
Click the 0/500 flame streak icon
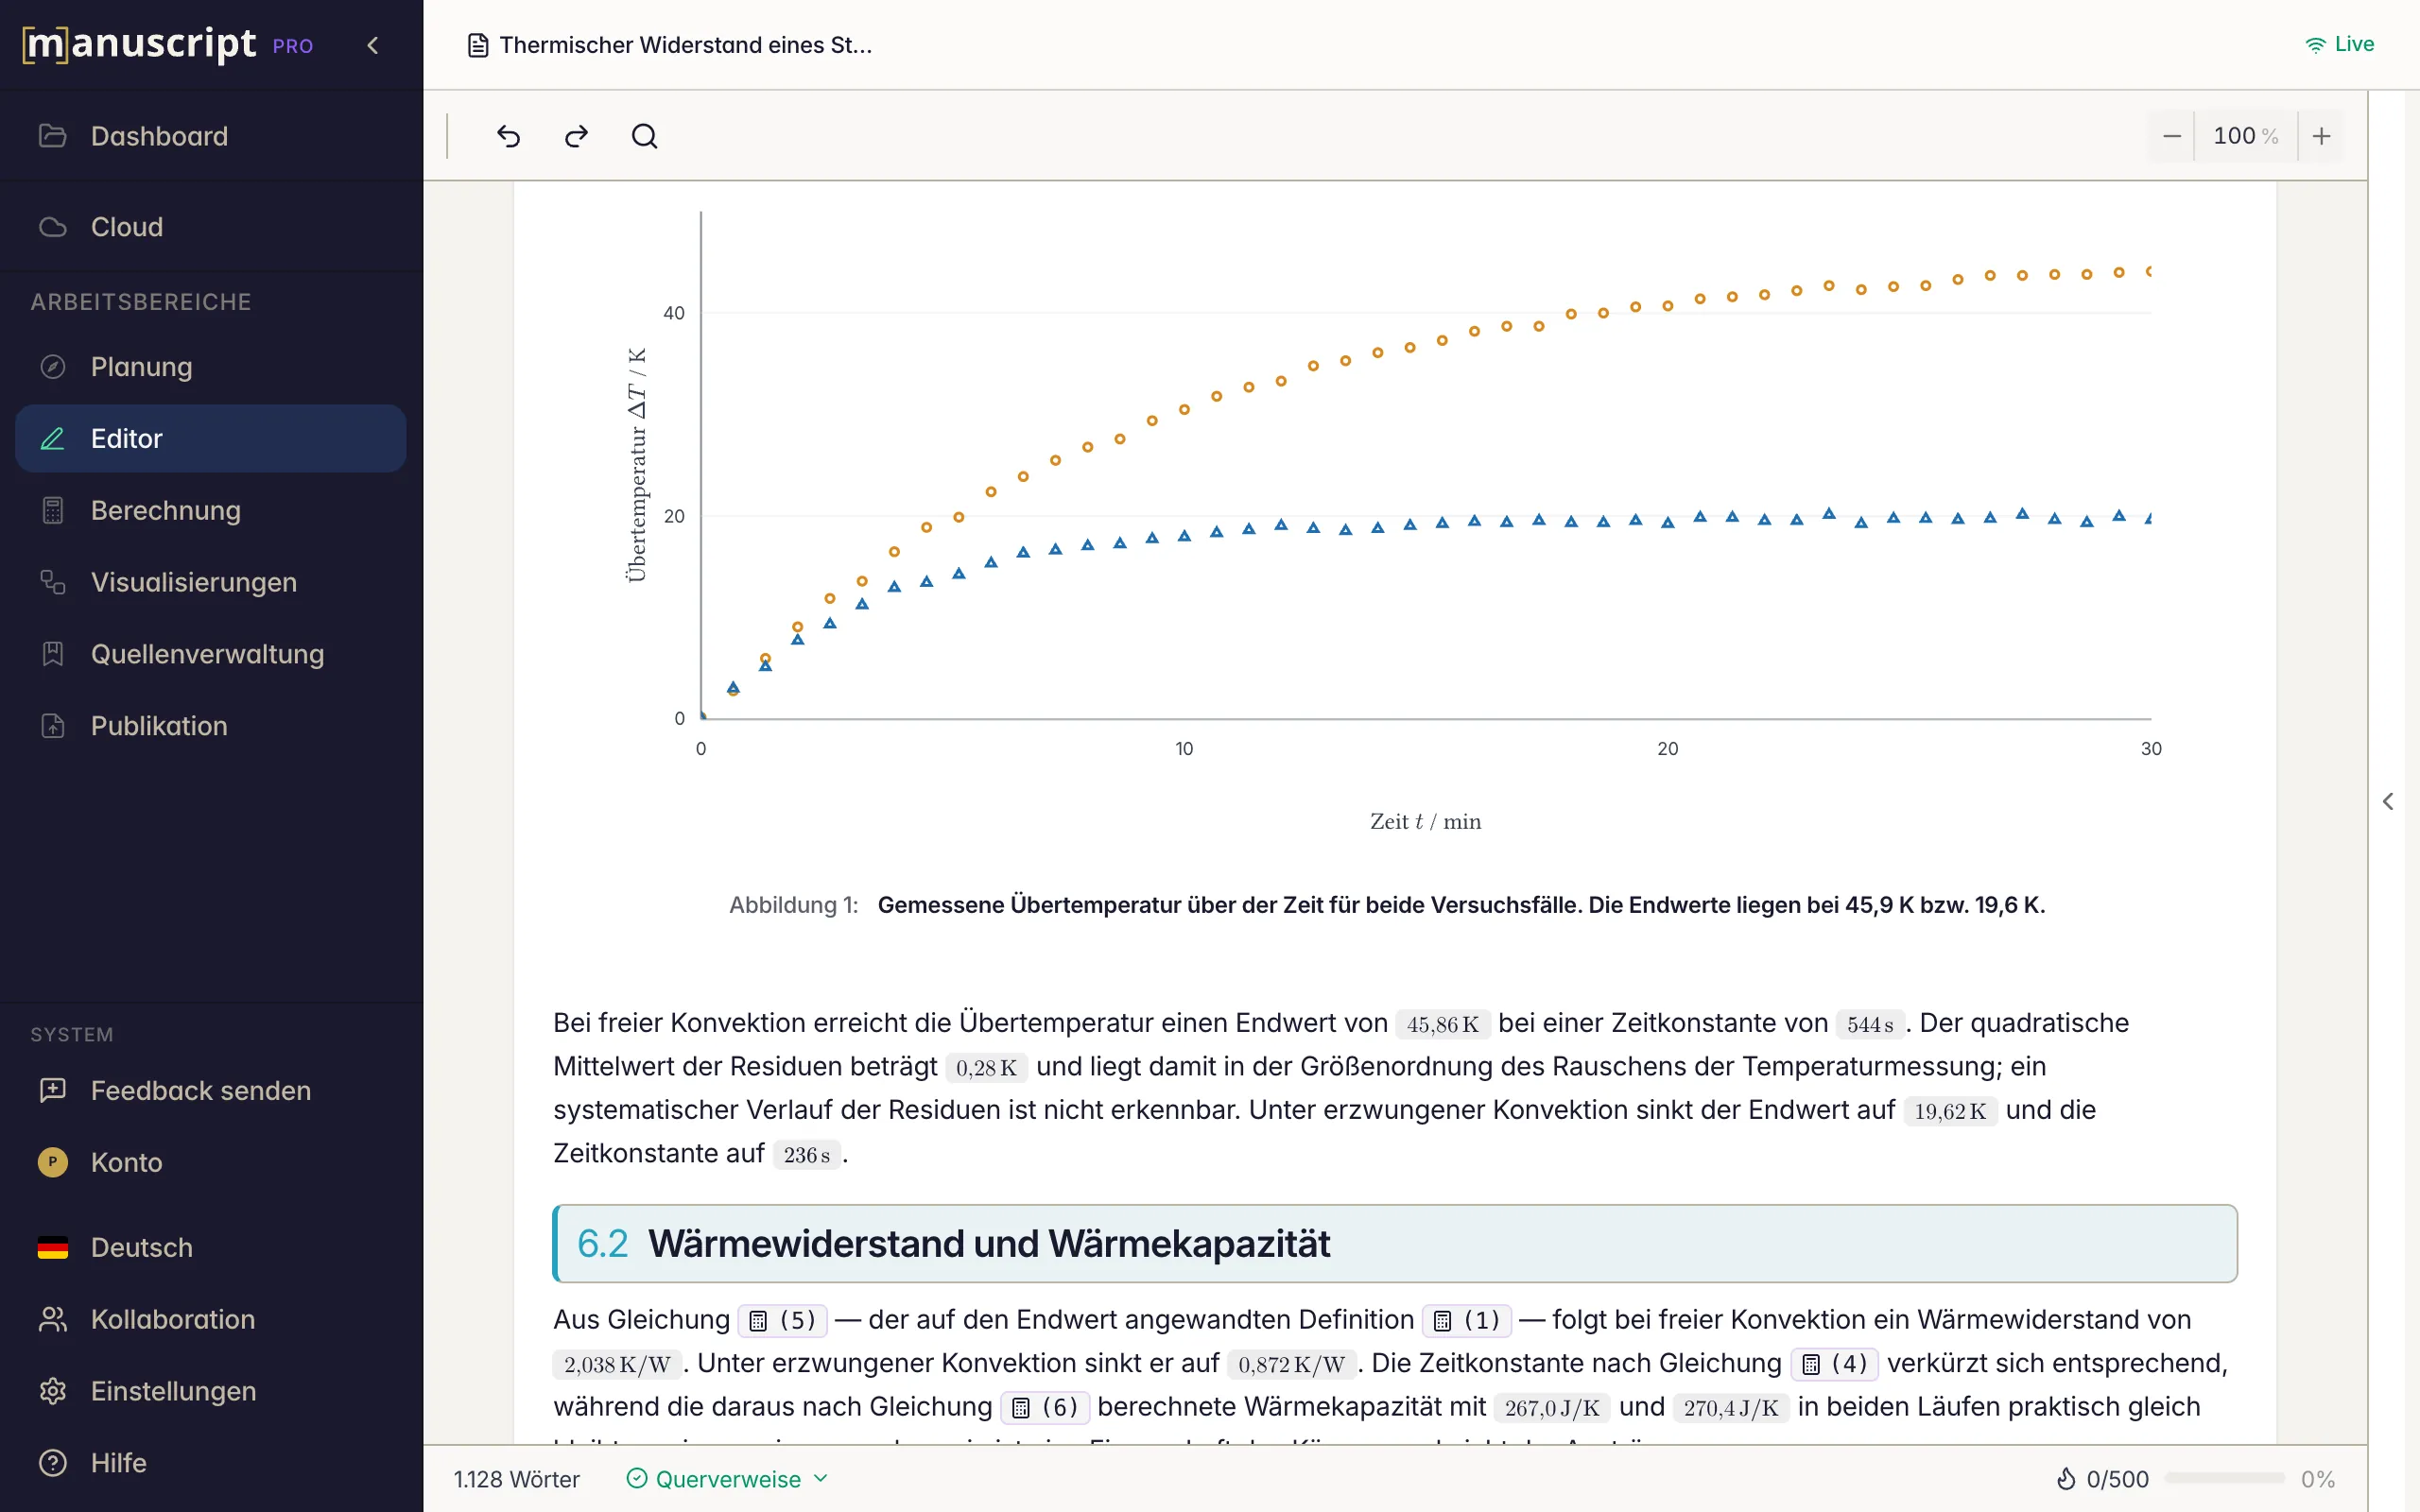2066,1479
